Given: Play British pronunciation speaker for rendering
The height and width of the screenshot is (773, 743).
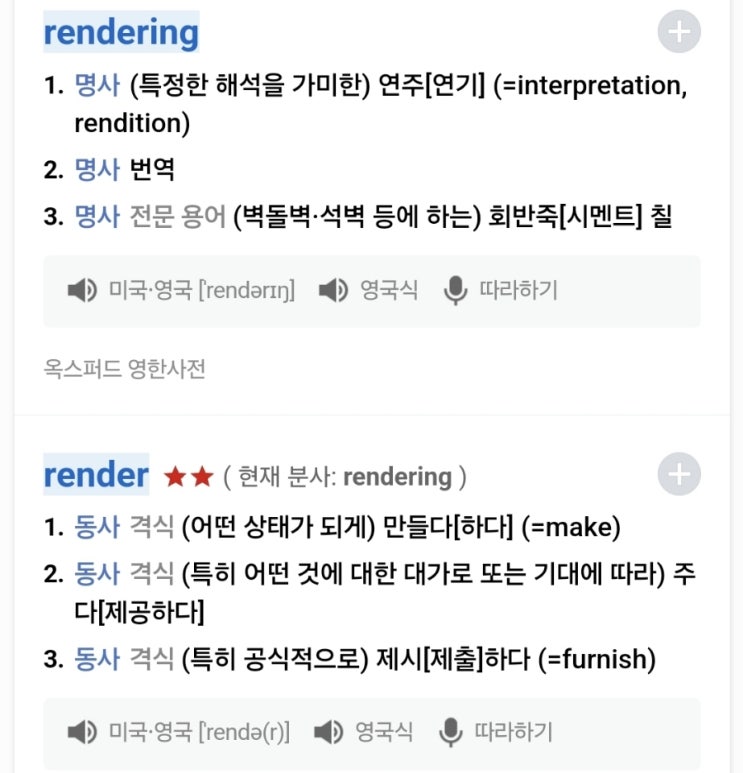Looking at the screenshot, I should pyautogui.click(x=333, y=291).
